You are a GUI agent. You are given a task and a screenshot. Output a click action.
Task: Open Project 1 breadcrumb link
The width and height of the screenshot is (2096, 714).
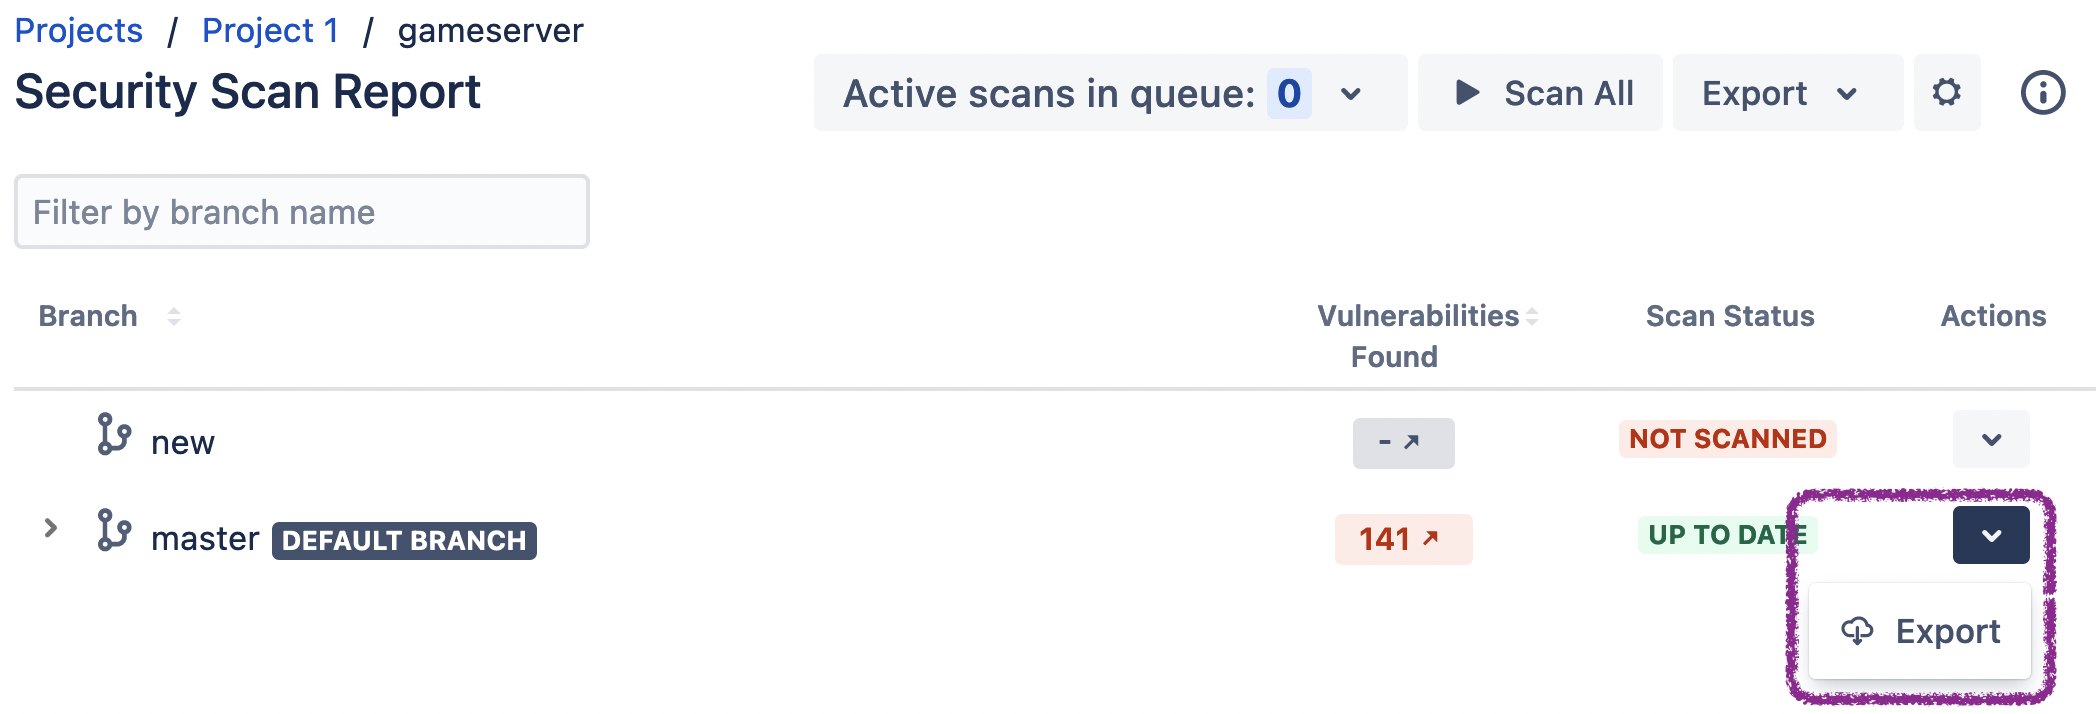pyautogui.click(x=270, y=31)
